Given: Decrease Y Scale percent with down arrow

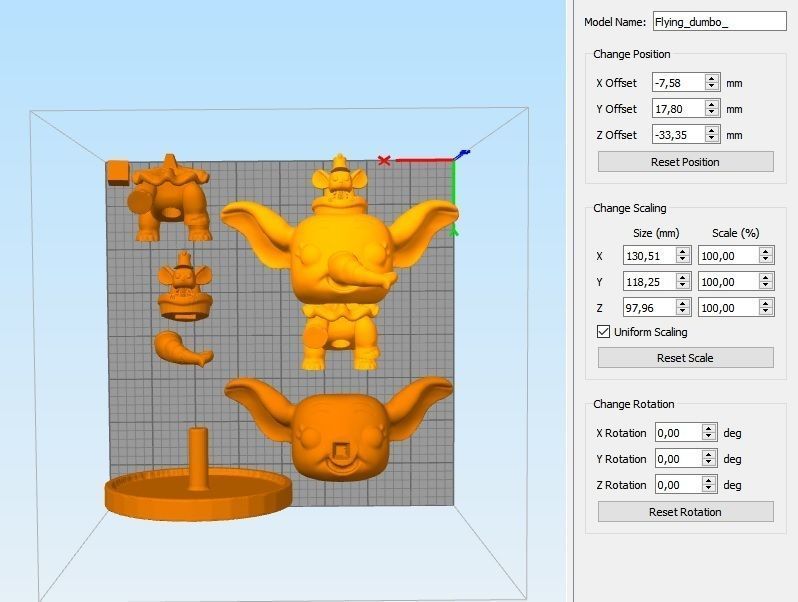Looking at the screenshot, I should pos(765,286).
